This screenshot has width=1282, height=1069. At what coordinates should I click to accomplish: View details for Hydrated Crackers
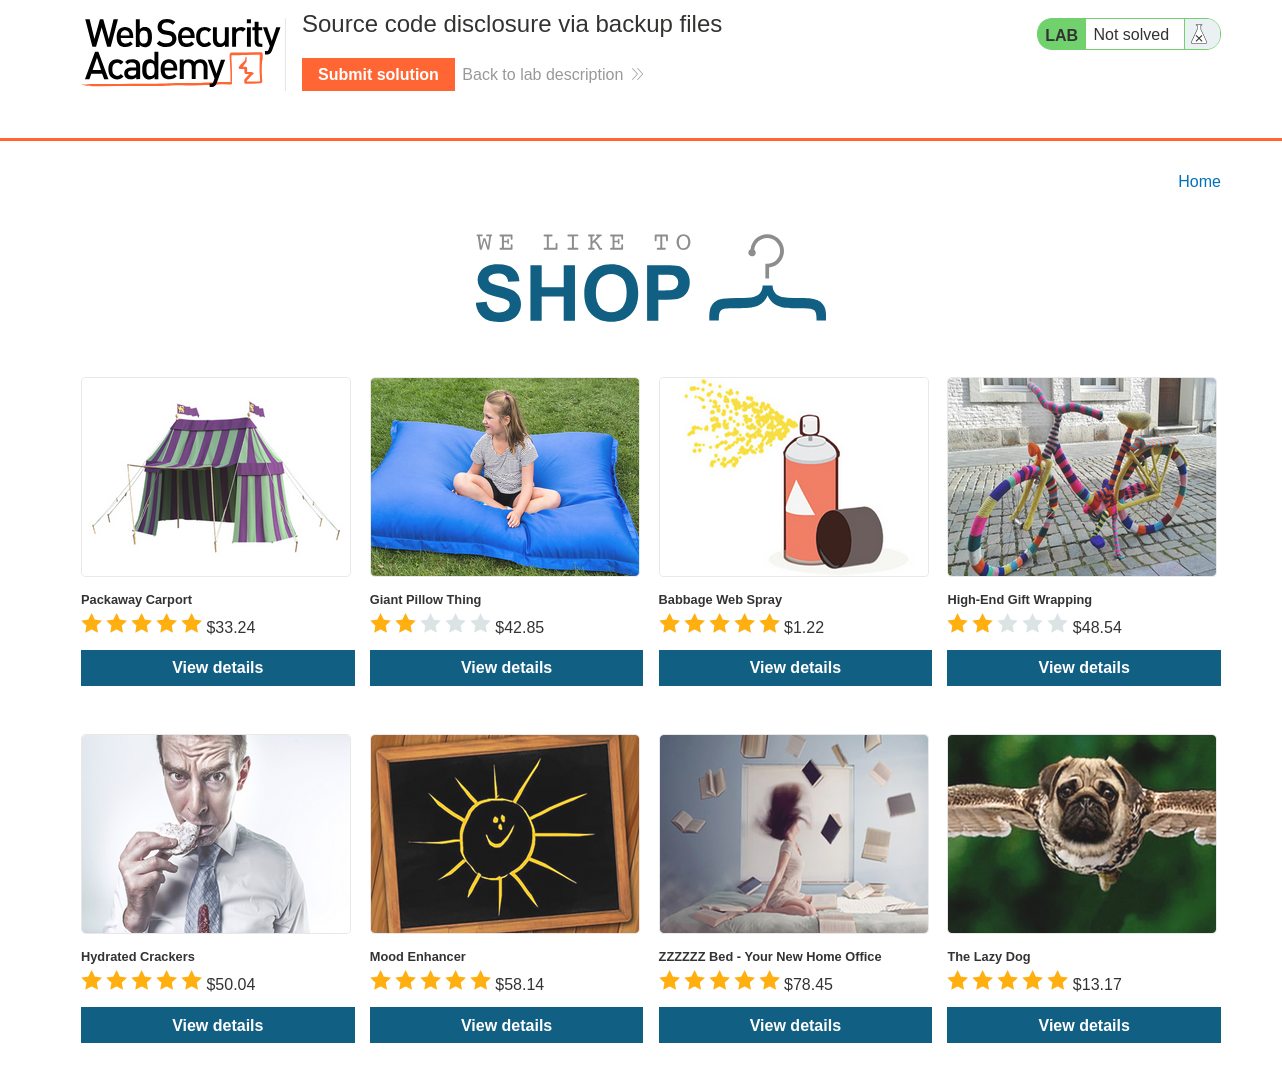coord(218,1025)
